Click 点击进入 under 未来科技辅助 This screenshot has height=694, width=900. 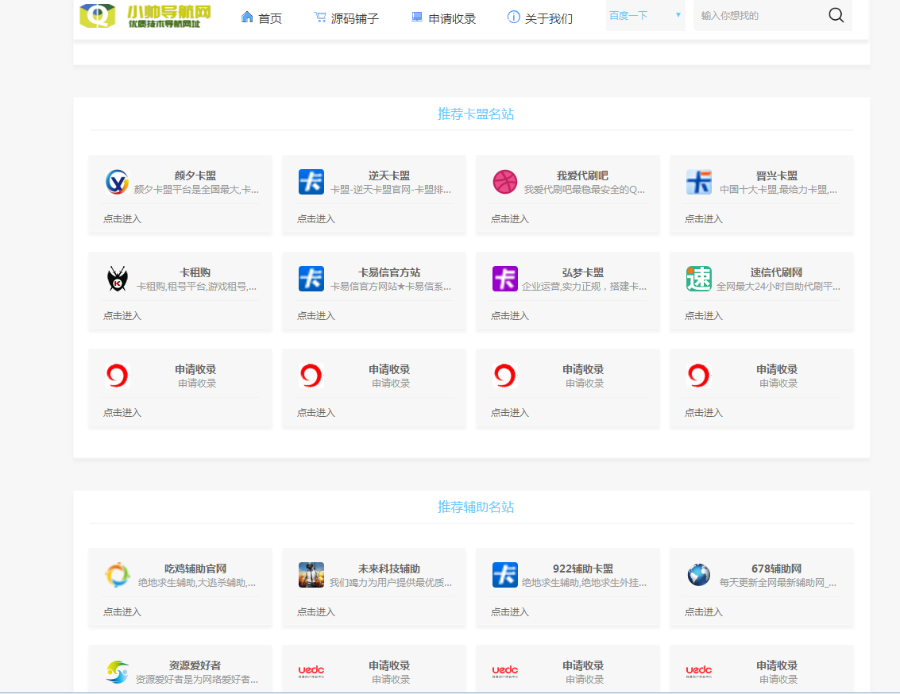click(x=316, y=612)
